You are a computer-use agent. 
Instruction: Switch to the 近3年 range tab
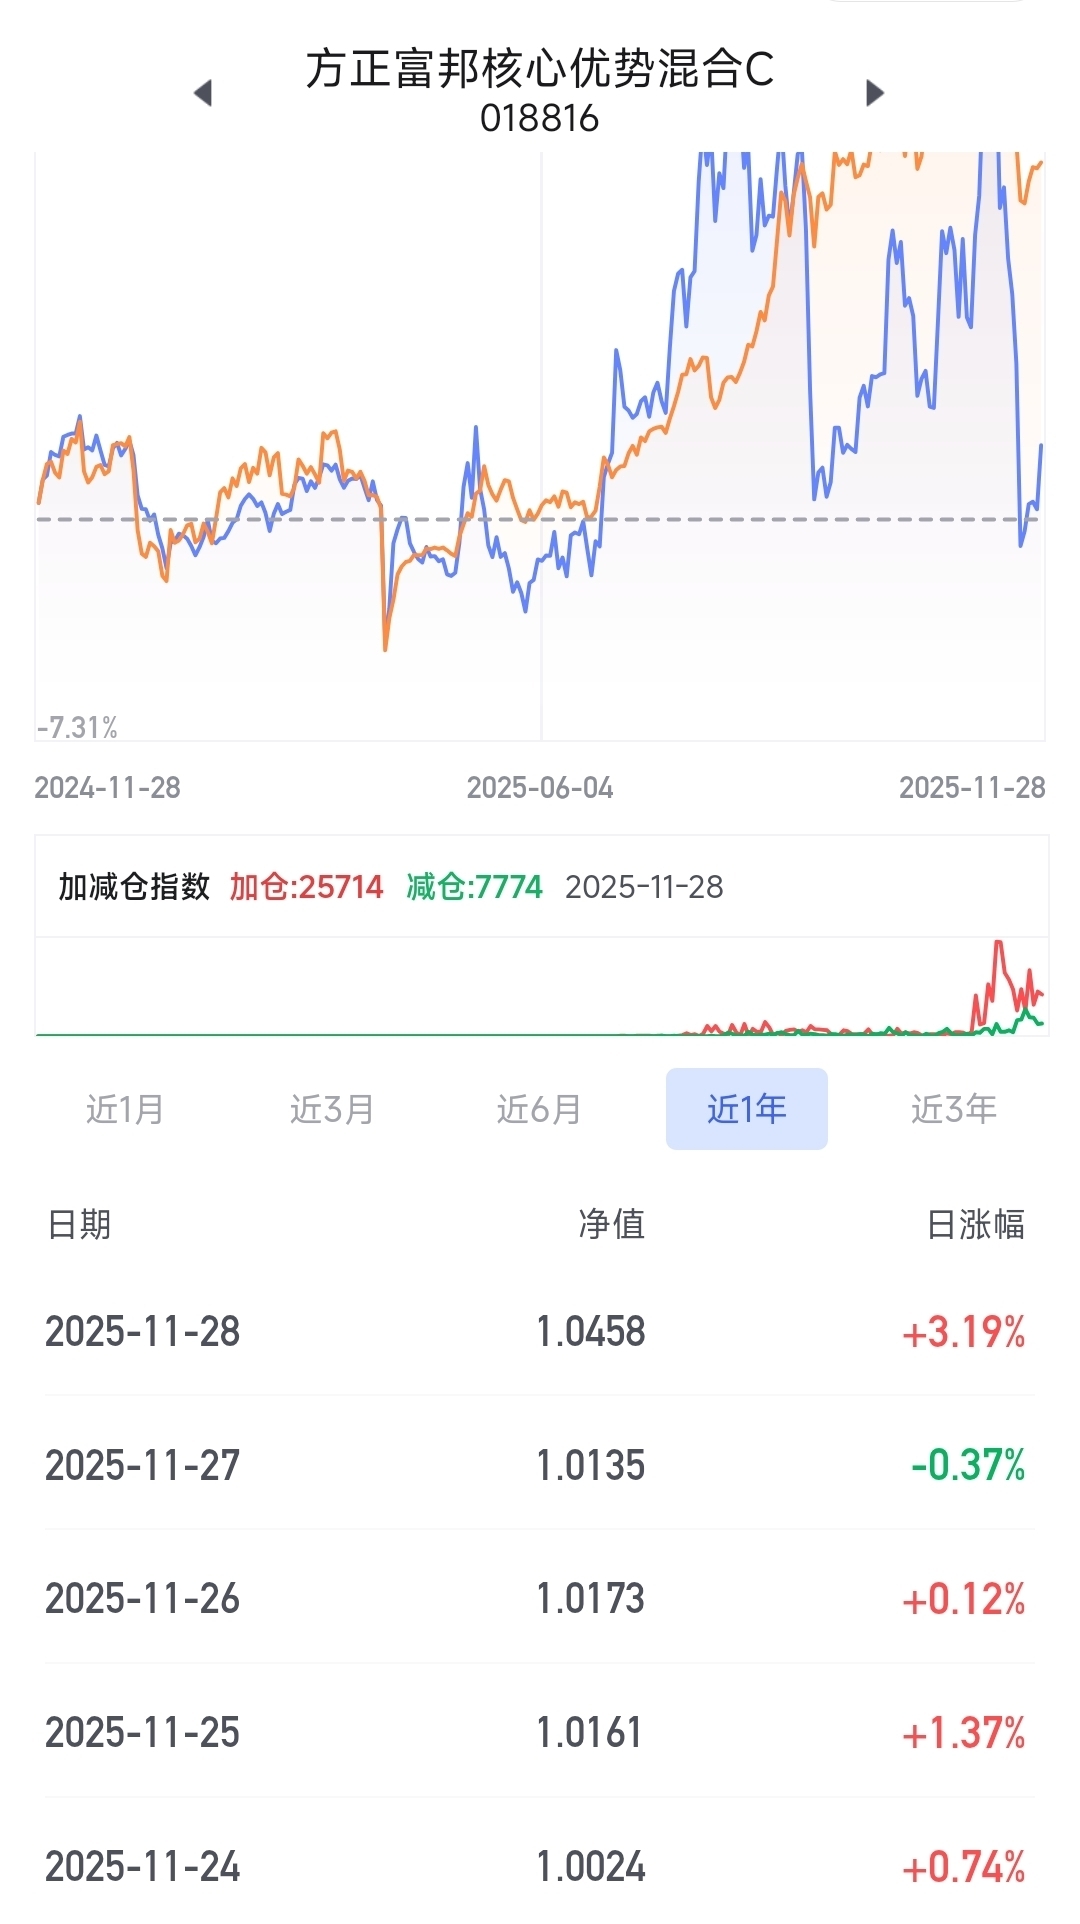point(953,1109)
